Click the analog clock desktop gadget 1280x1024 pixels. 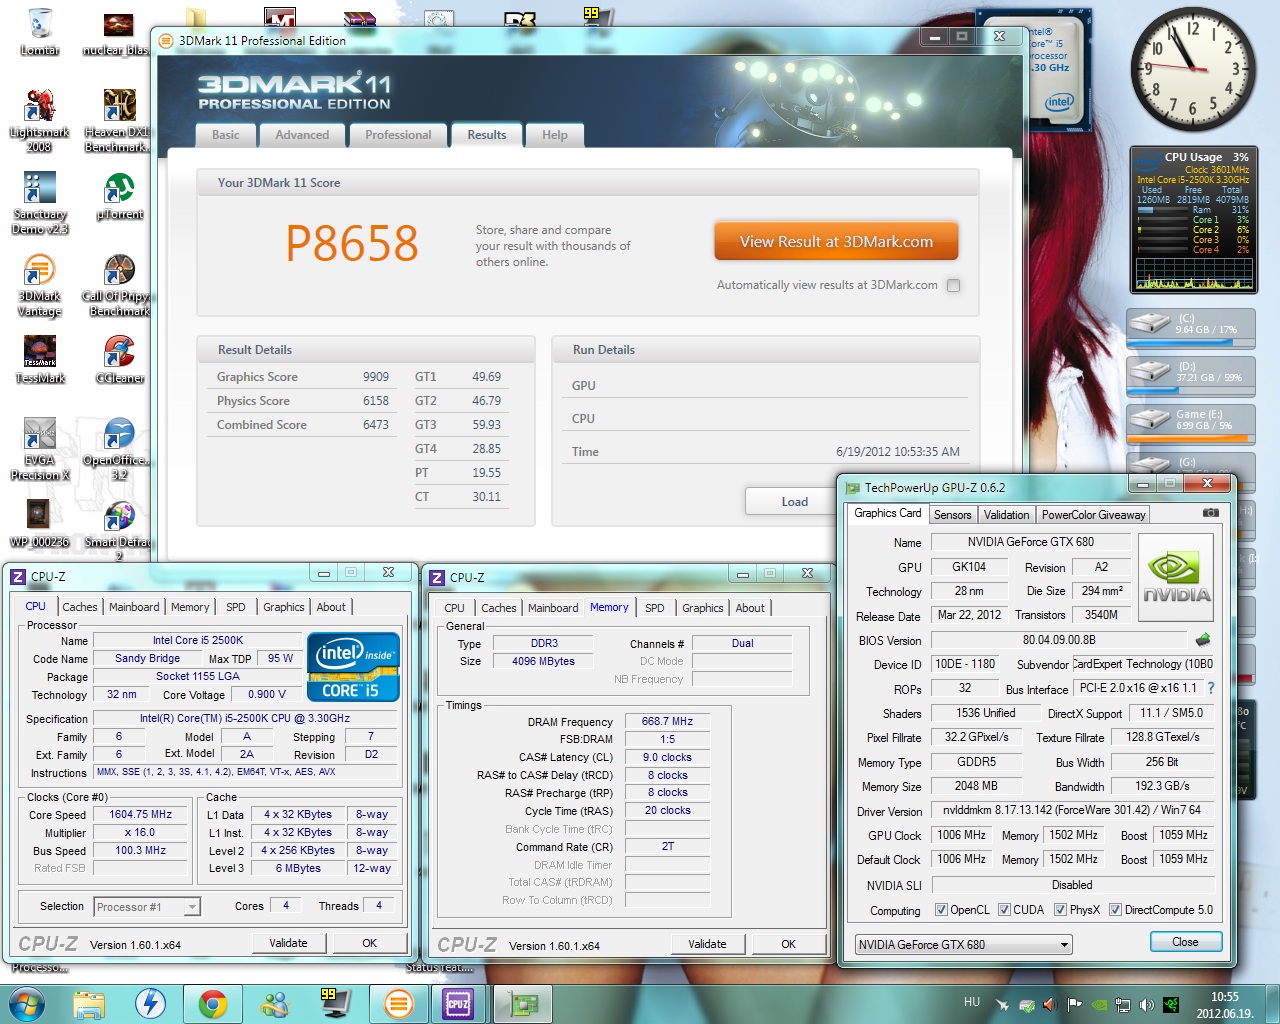tap(1191, 70)
